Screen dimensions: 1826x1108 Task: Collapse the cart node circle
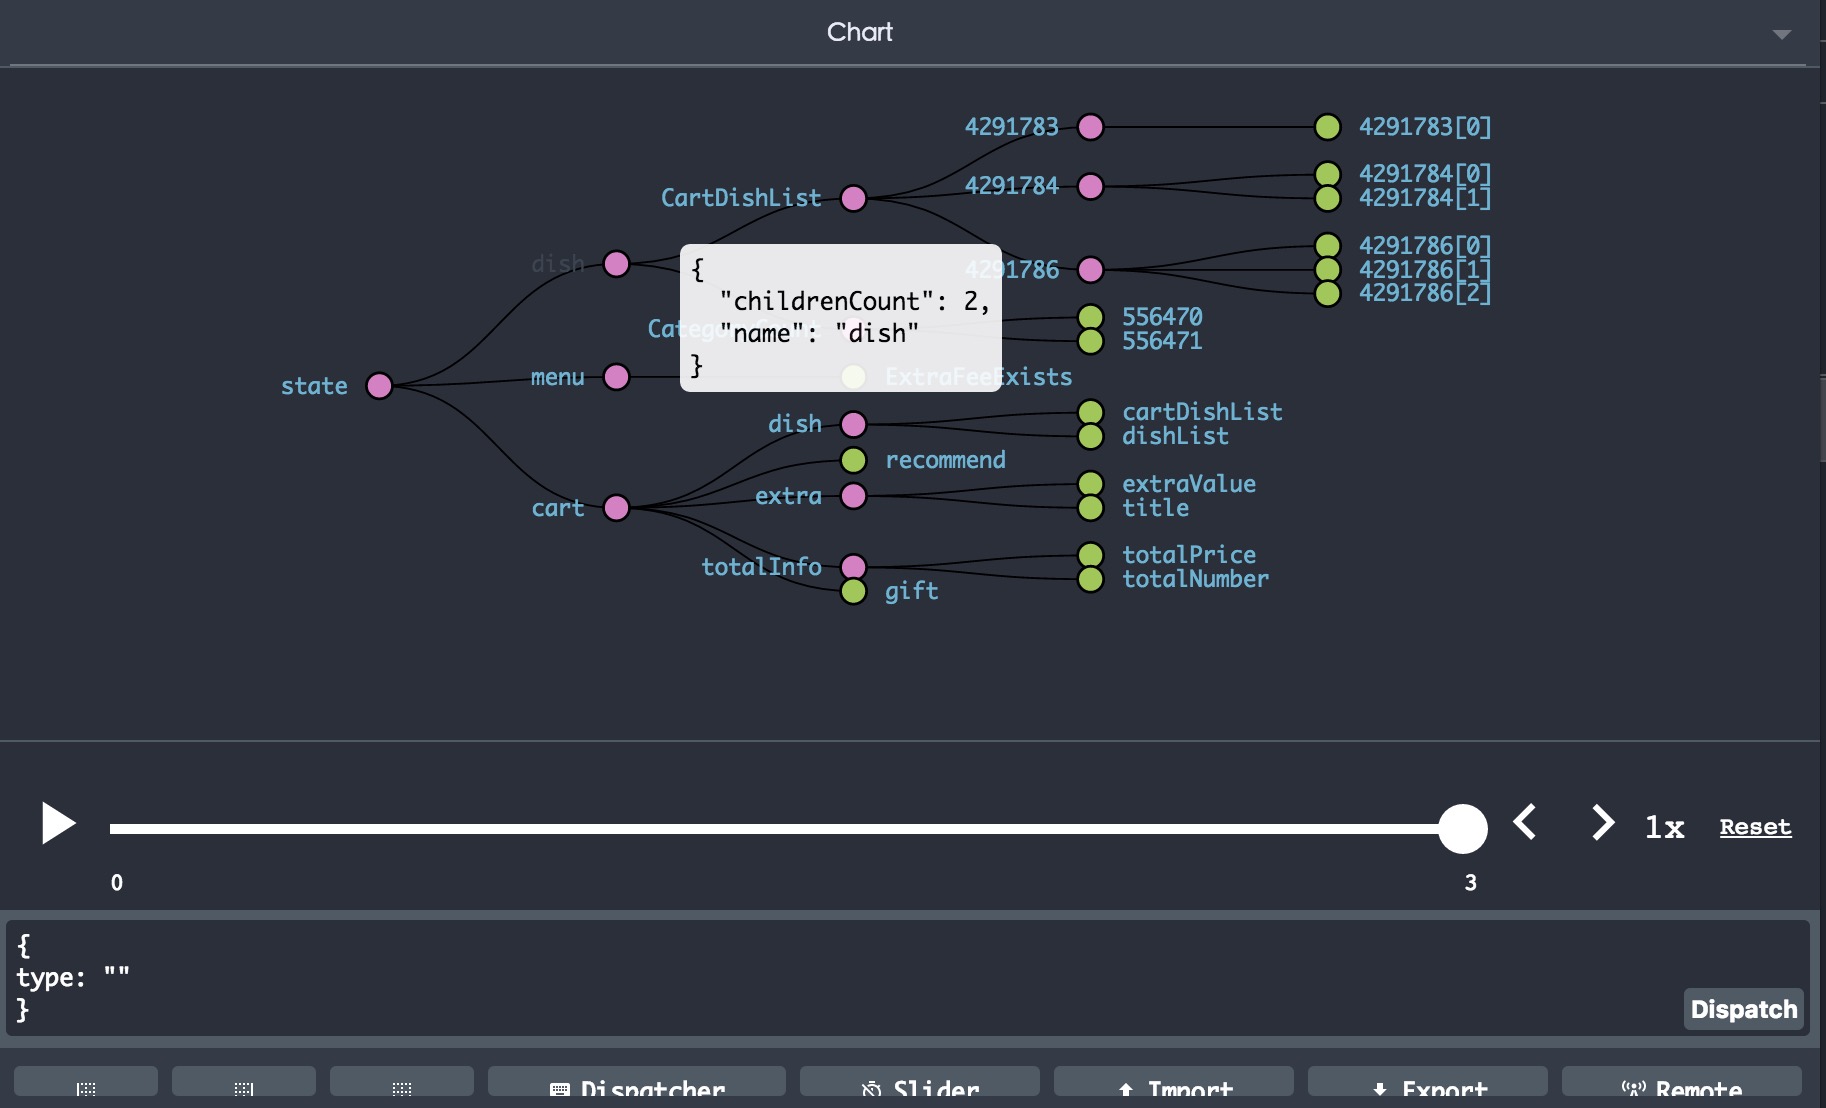tap(617, 508)
